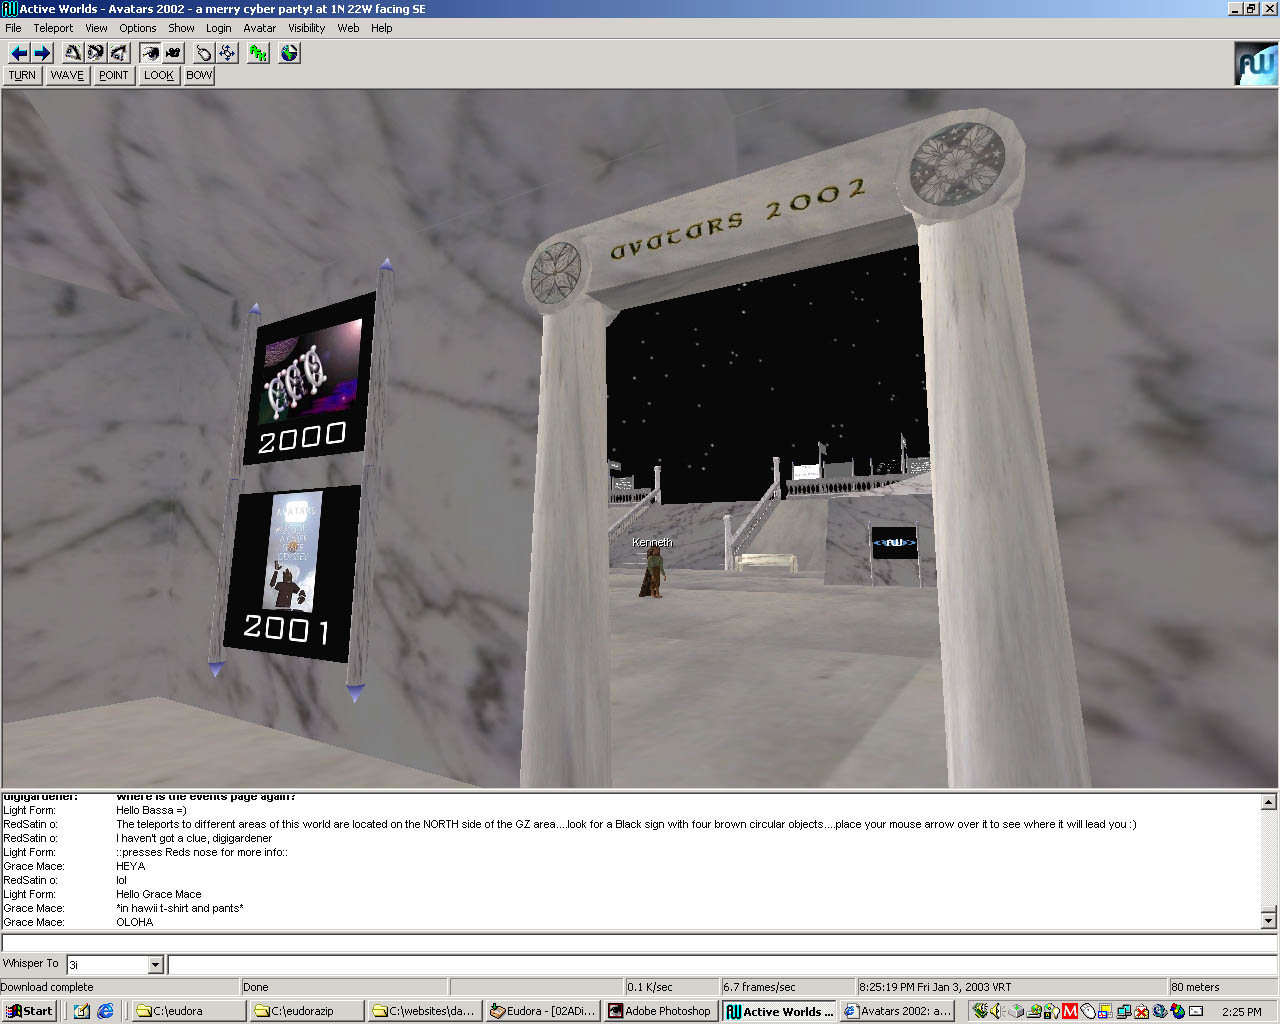Screen dimensions: 1280x1024
Task: Click the chat message input field
Action: pos(720,965)
